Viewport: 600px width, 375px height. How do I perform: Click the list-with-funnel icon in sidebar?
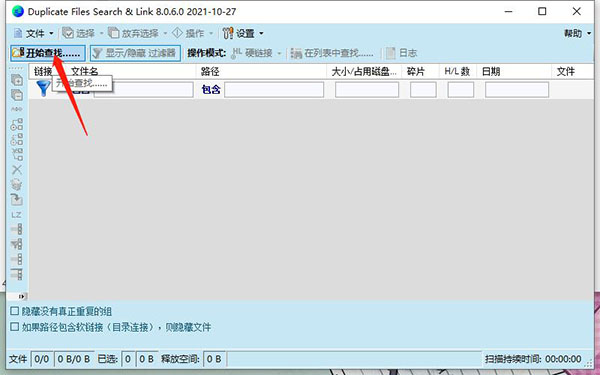[16, 244]
